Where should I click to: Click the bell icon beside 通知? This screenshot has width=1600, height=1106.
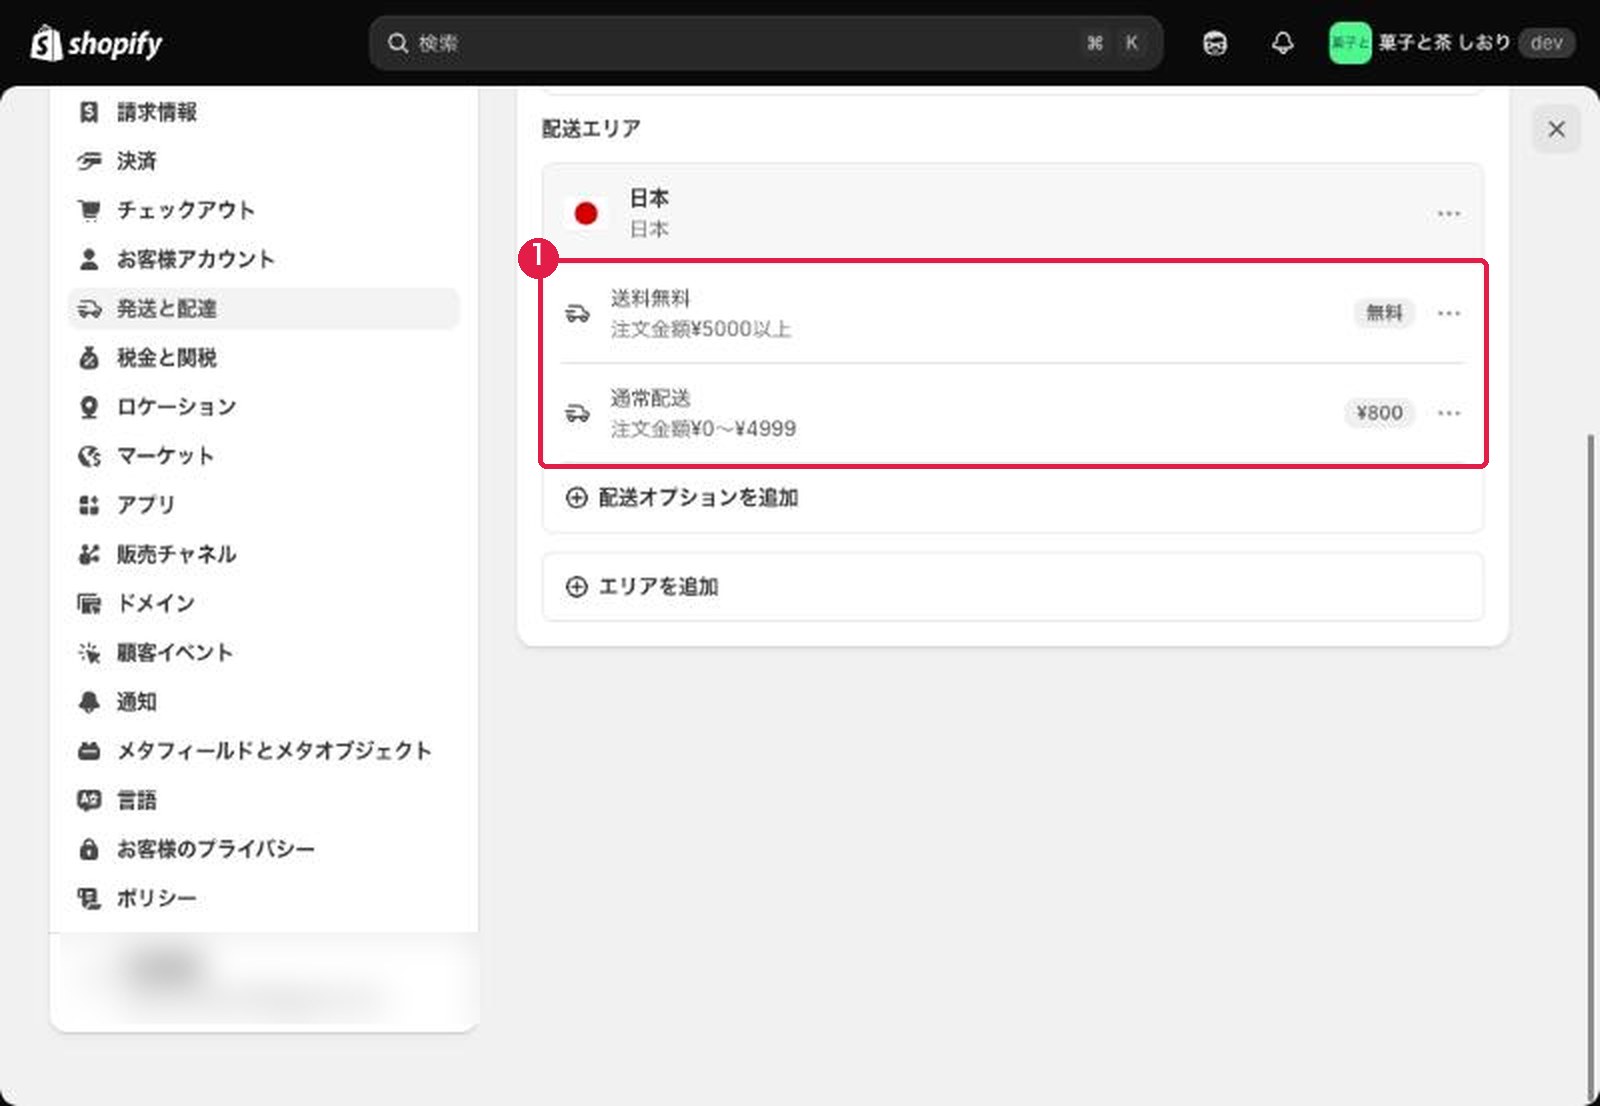[89, 701]
